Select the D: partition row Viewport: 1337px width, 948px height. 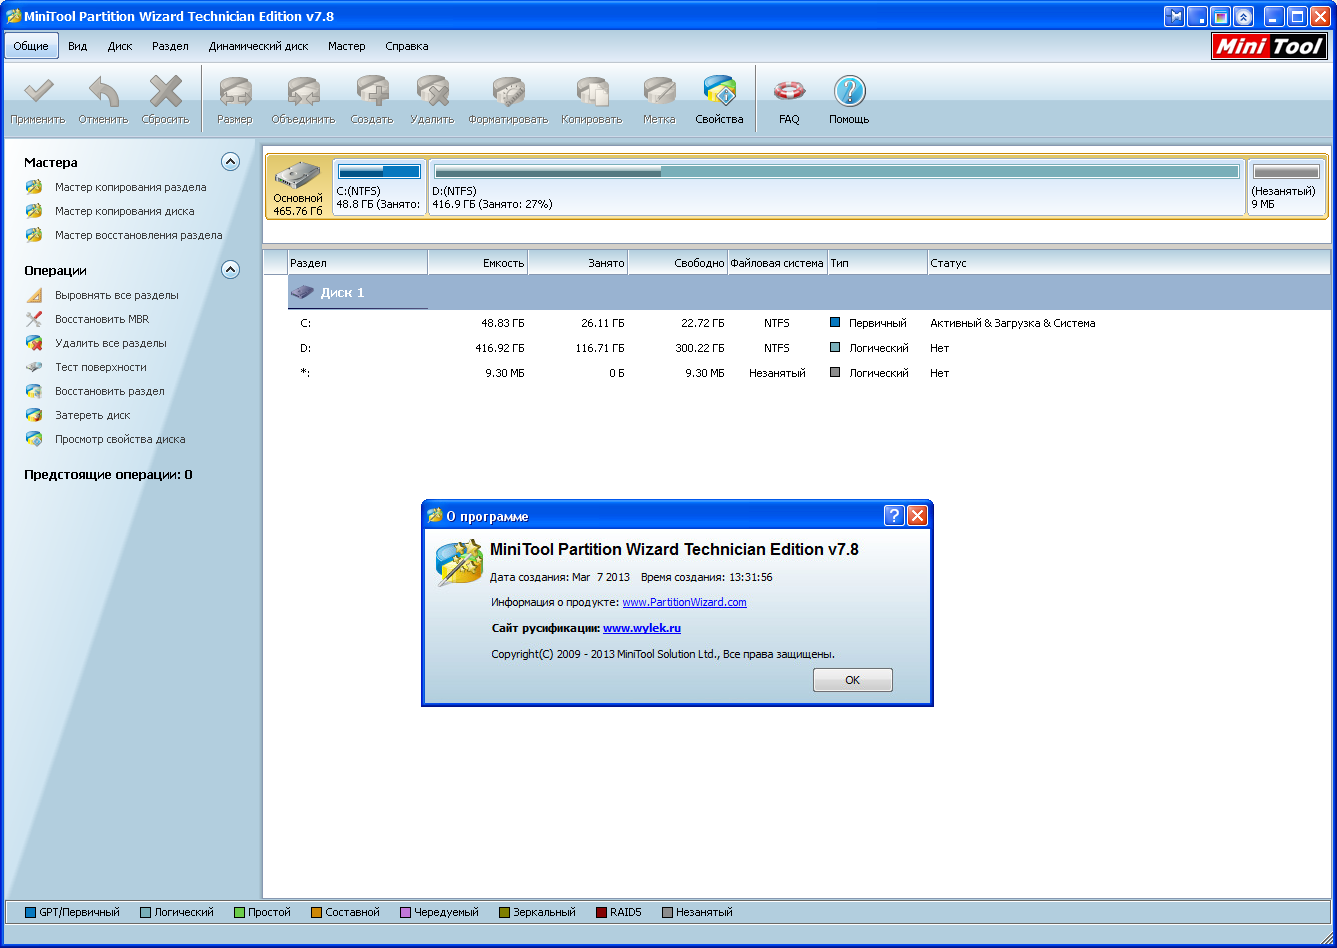click(796, 348)
